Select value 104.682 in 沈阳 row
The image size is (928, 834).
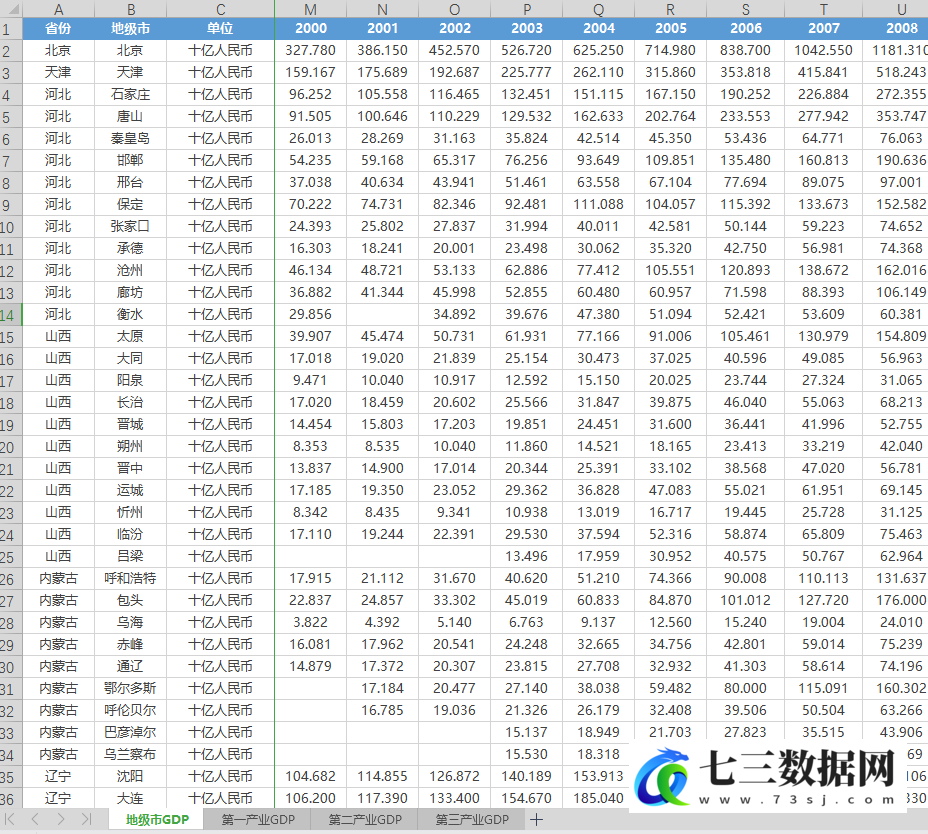click(x=311, y=777)
